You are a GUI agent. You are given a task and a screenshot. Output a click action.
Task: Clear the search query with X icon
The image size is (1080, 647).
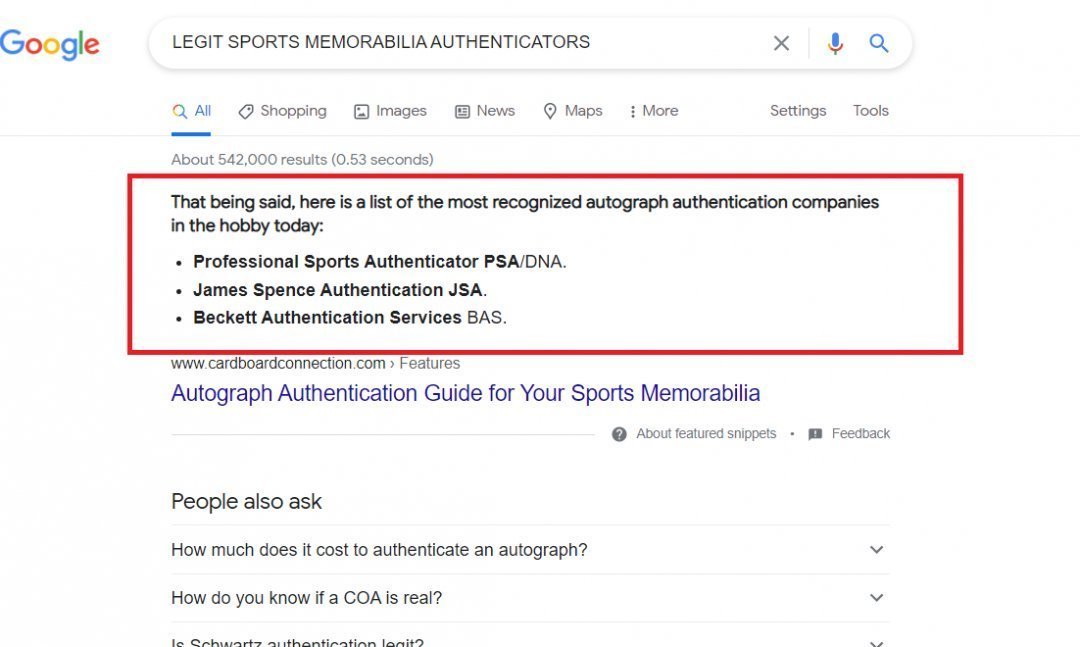point(781,43)
